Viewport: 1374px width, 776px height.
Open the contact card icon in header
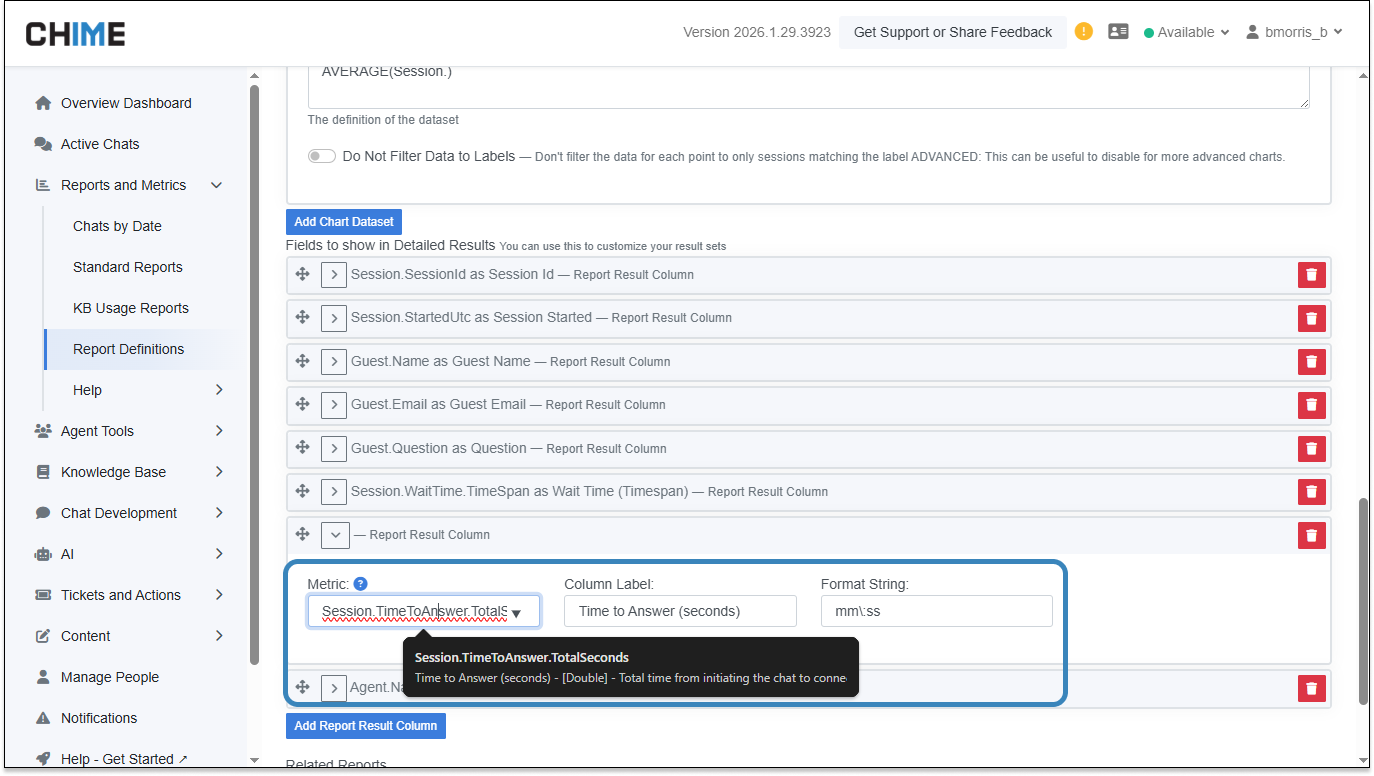point(1118,32)
